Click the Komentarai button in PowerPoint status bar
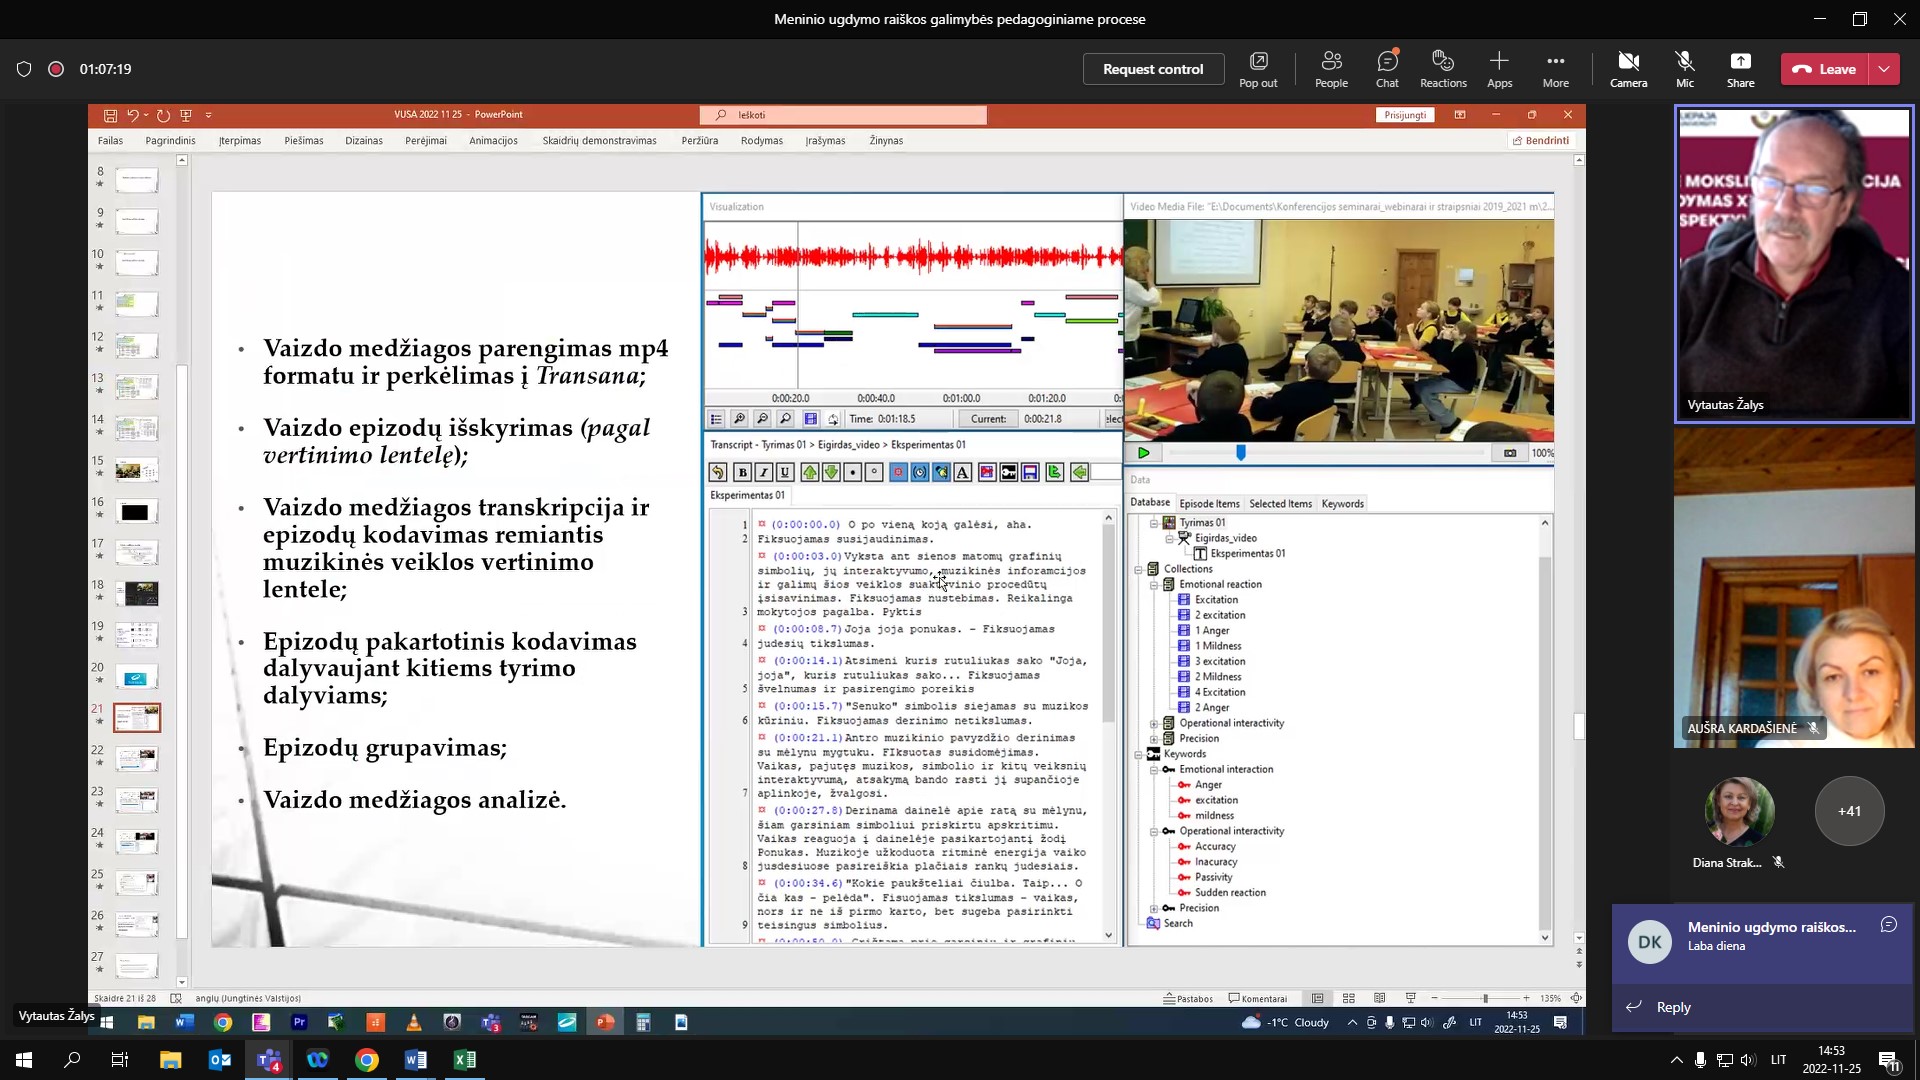 click(x=1258, y=998)
